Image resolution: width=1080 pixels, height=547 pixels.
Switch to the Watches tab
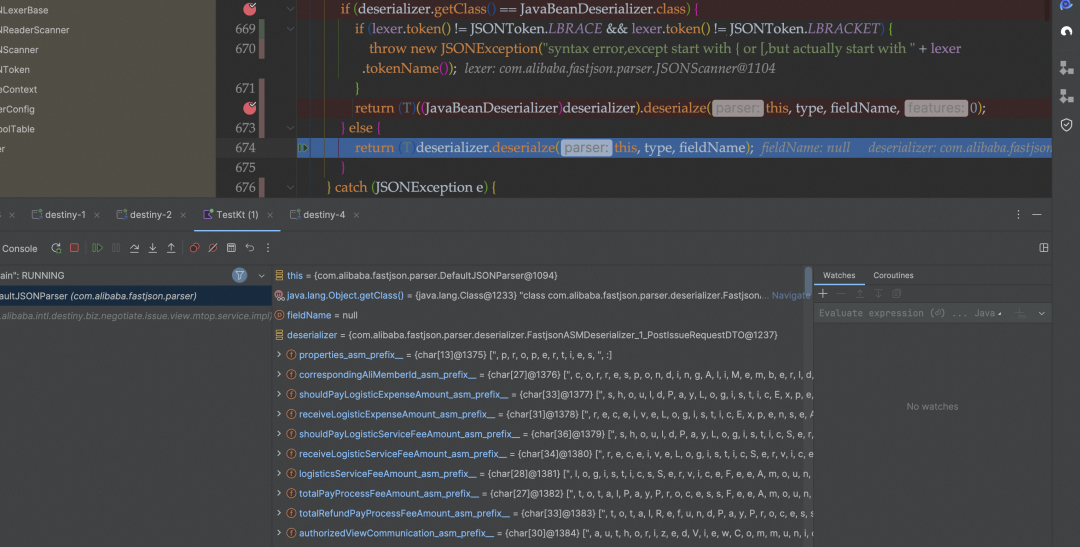tap(839, 276)
